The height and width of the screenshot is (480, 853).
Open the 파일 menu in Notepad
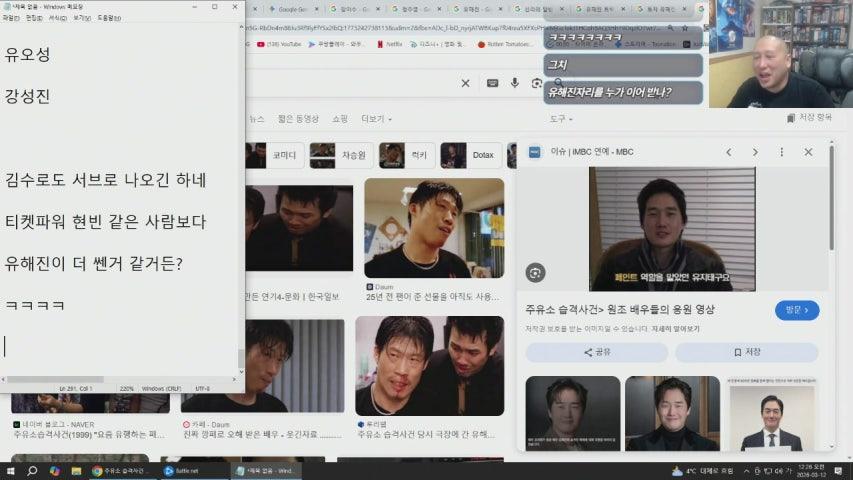click(x=8, y=18)
